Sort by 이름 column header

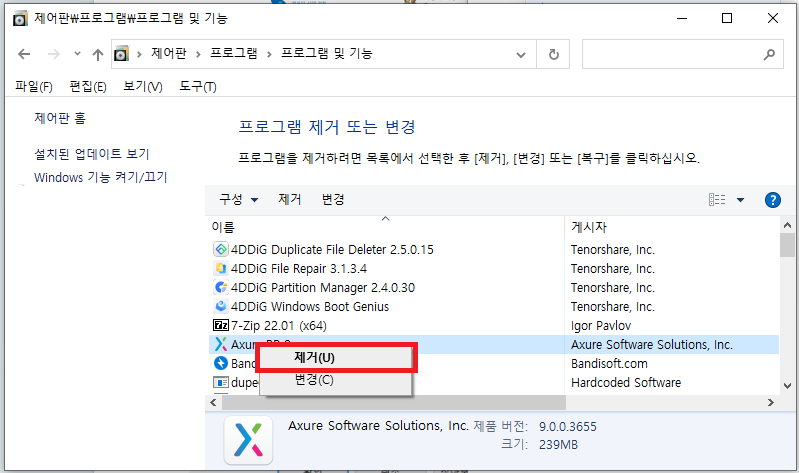click(223, 227)
